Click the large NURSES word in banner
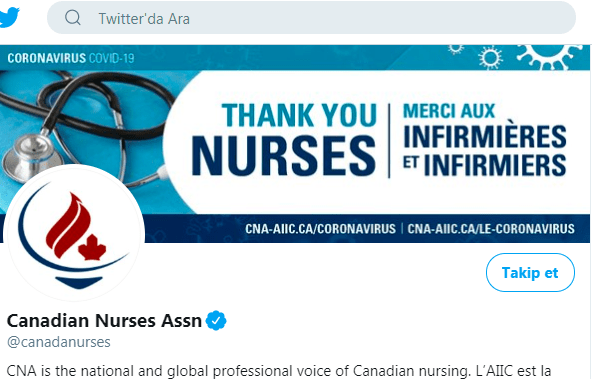 [x=284, y=156]
